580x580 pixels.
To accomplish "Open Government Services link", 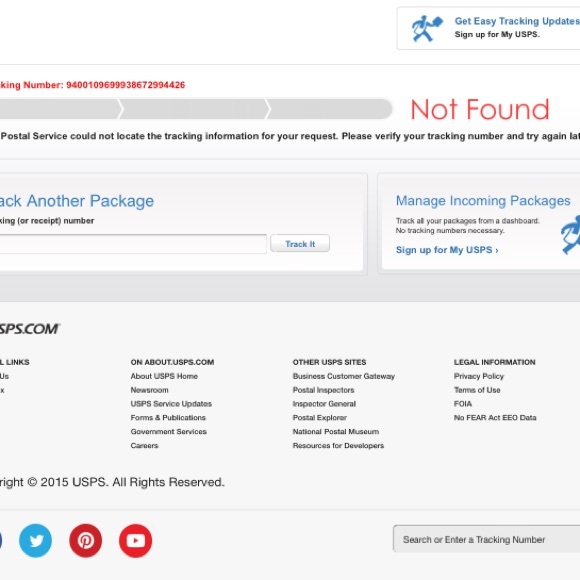I will pyautogui.click(x=168, y=432).
